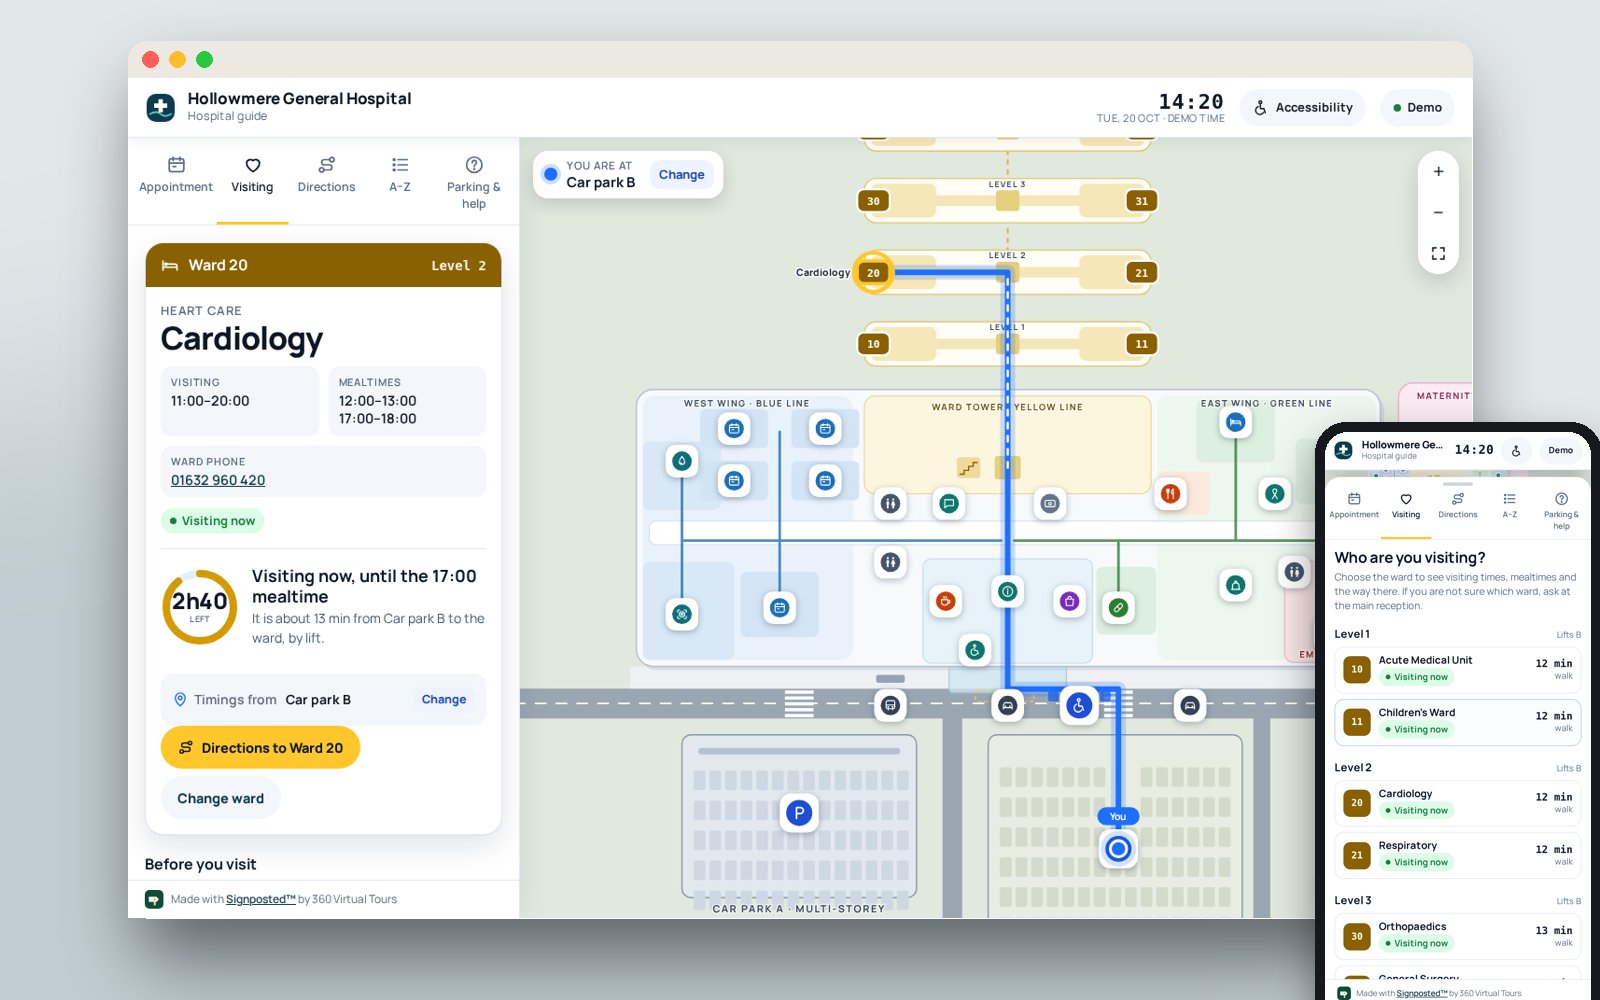Click the East Wing bed marker

(1235, 423)
